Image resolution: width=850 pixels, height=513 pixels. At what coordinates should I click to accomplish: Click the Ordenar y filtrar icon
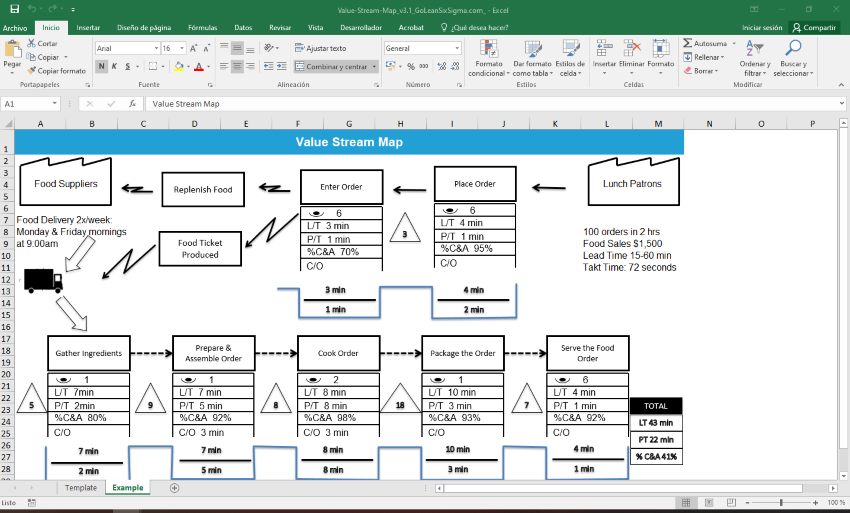[755, 48]
